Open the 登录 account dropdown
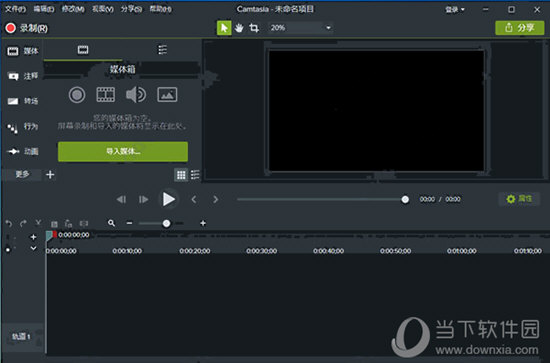Image resolution: width=550 pixels, height=363 pixels. click(x=455, y=9)
